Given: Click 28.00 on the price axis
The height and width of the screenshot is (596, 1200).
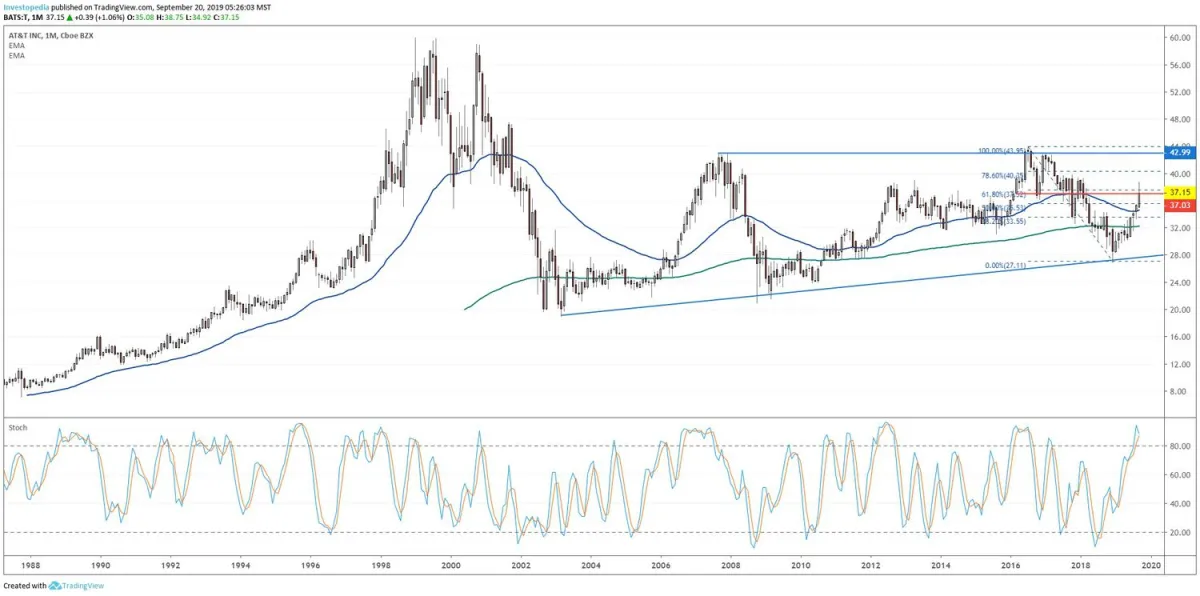Looking at the screenshot, I should 1178,255.
